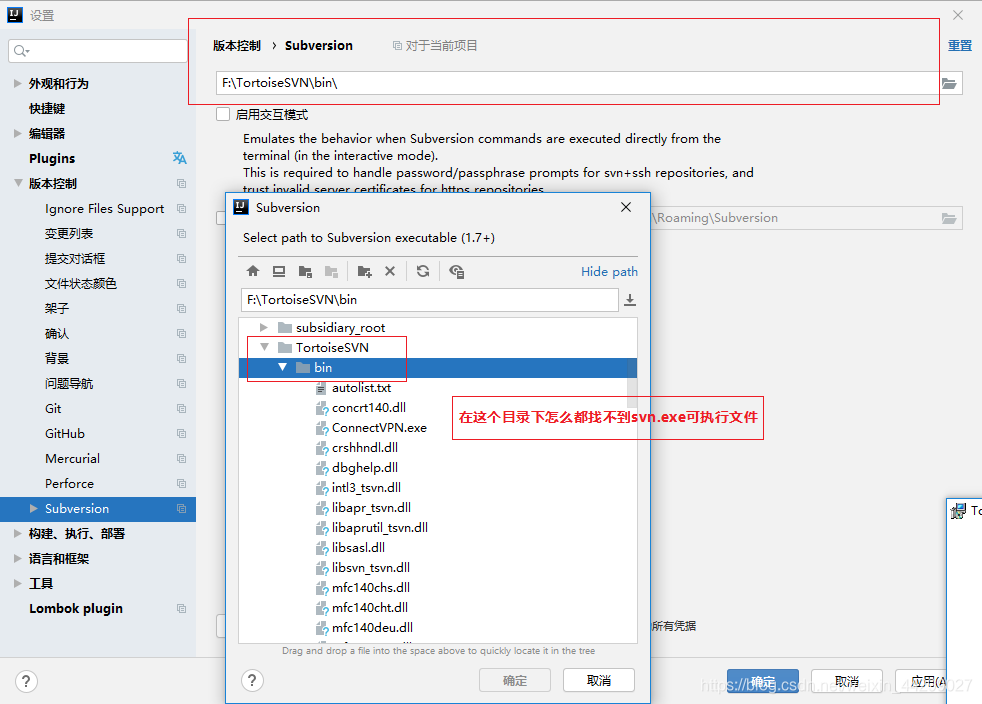This screenshot has height=704, width=982.
Task: Click the project-level icon beside Git
Action: pyautogui.click(x=182, y=408)
